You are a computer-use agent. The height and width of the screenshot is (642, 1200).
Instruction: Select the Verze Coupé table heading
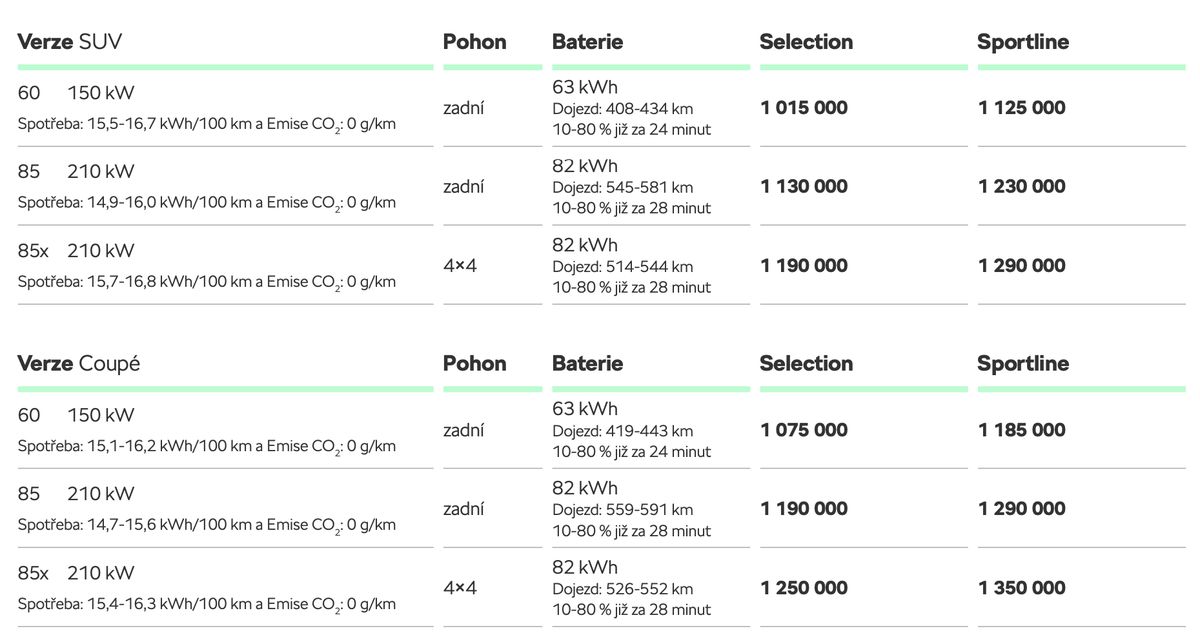pyautogui.click(x=79, y=364)
